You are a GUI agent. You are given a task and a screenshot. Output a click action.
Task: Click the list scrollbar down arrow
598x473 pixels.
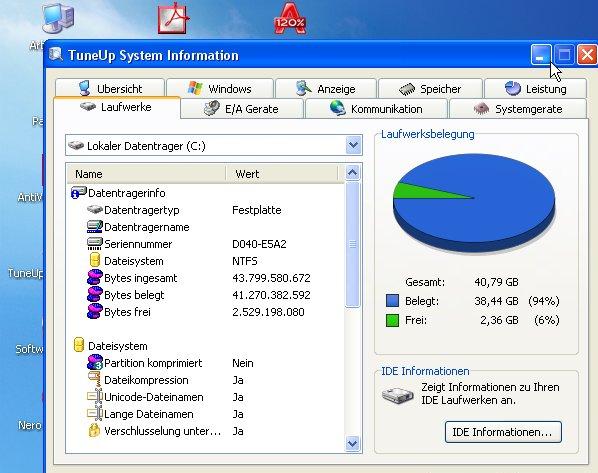352,444
